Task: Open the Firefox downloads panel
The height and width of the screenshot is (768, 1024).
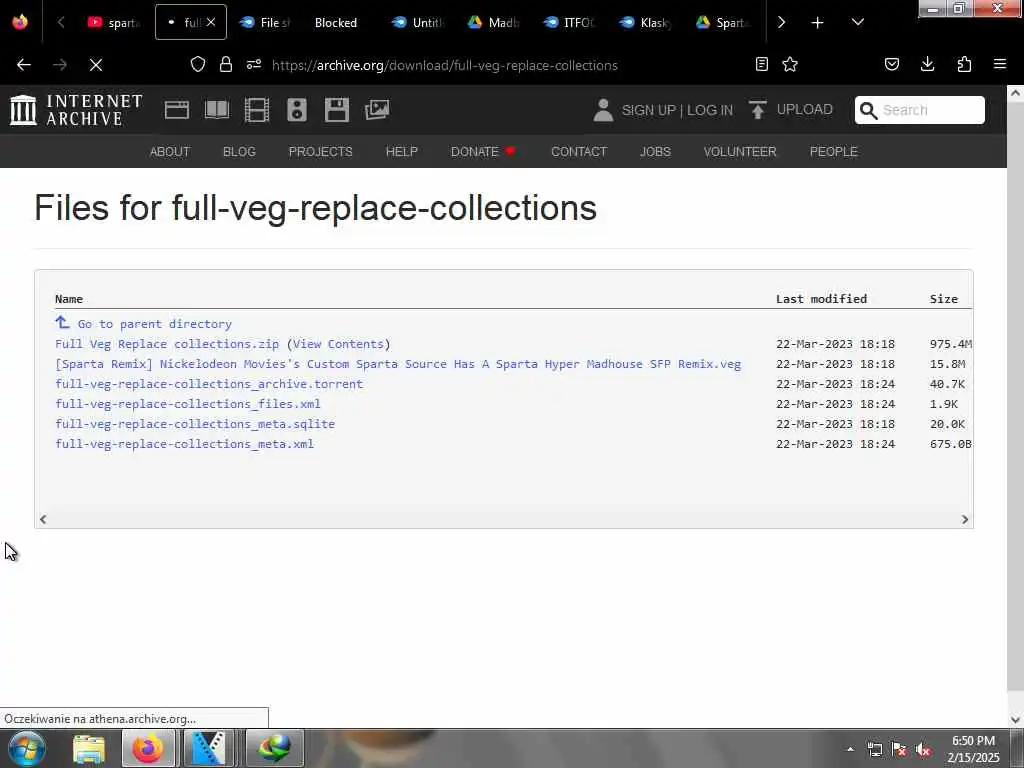Action: point(927,65)
